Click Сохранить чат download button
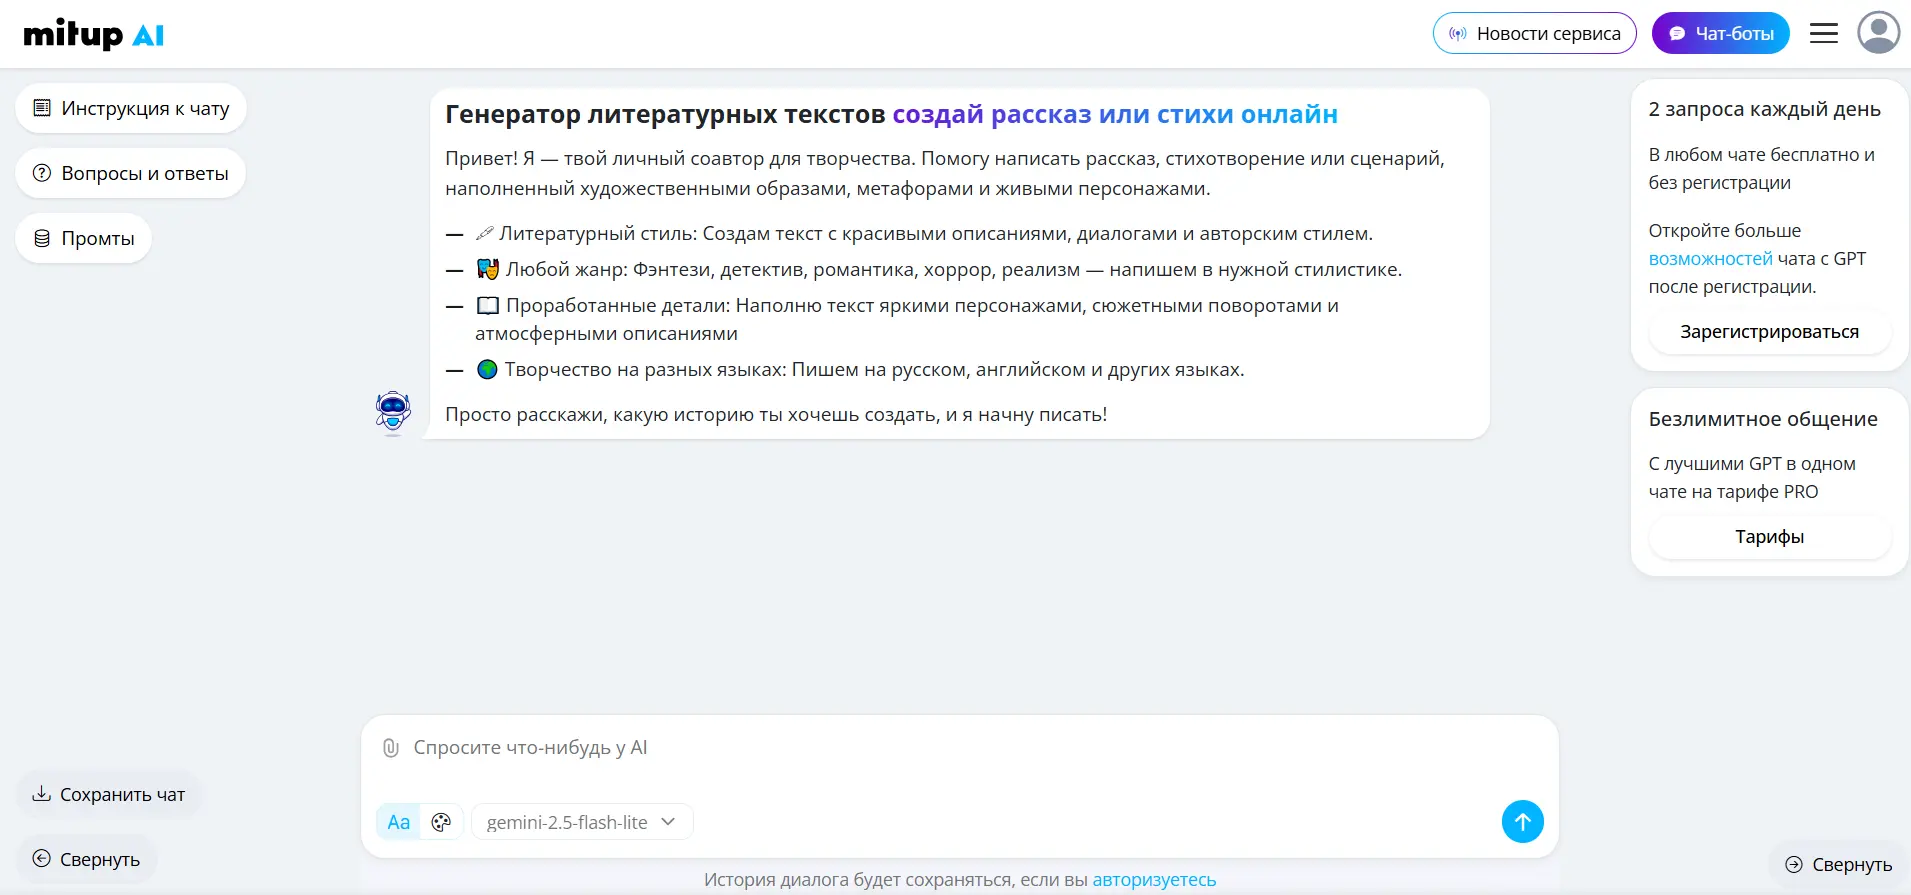Viewport: 1911px width, 895px height. pos(109,794)
